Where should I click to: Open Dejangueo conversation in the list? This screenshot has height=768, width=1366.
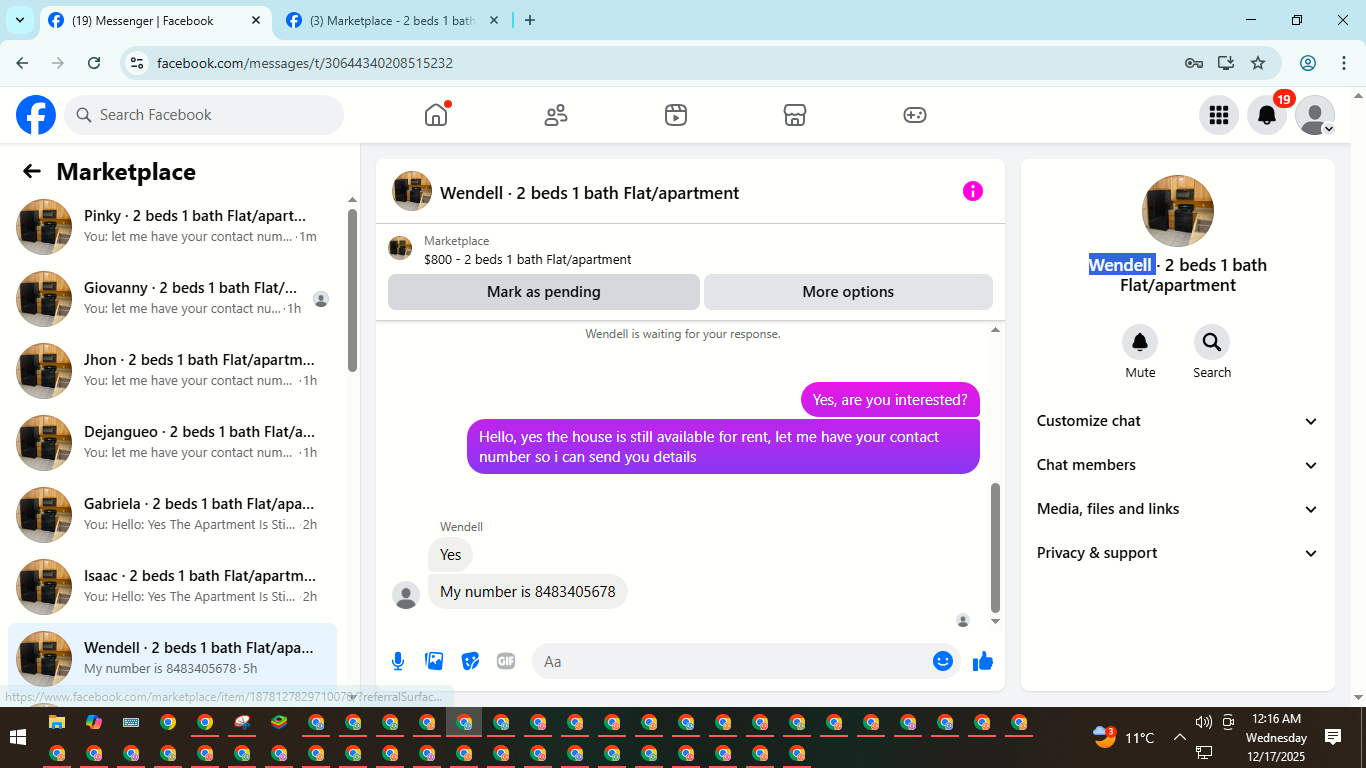coord(172,443)
